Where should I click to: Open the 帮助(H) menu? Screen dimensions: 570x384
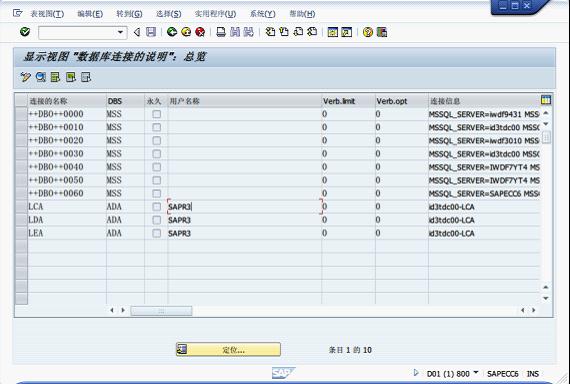point(302,14)
